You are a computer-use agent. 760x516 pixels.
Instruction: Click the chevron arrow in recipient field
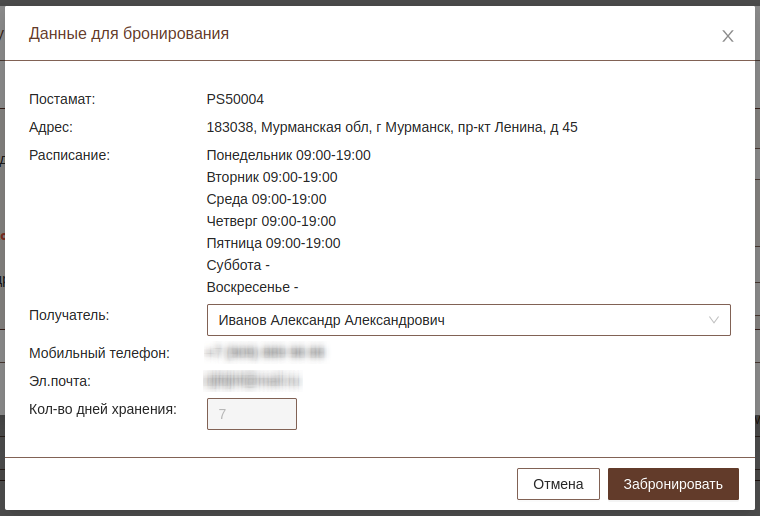click(714, 320)
